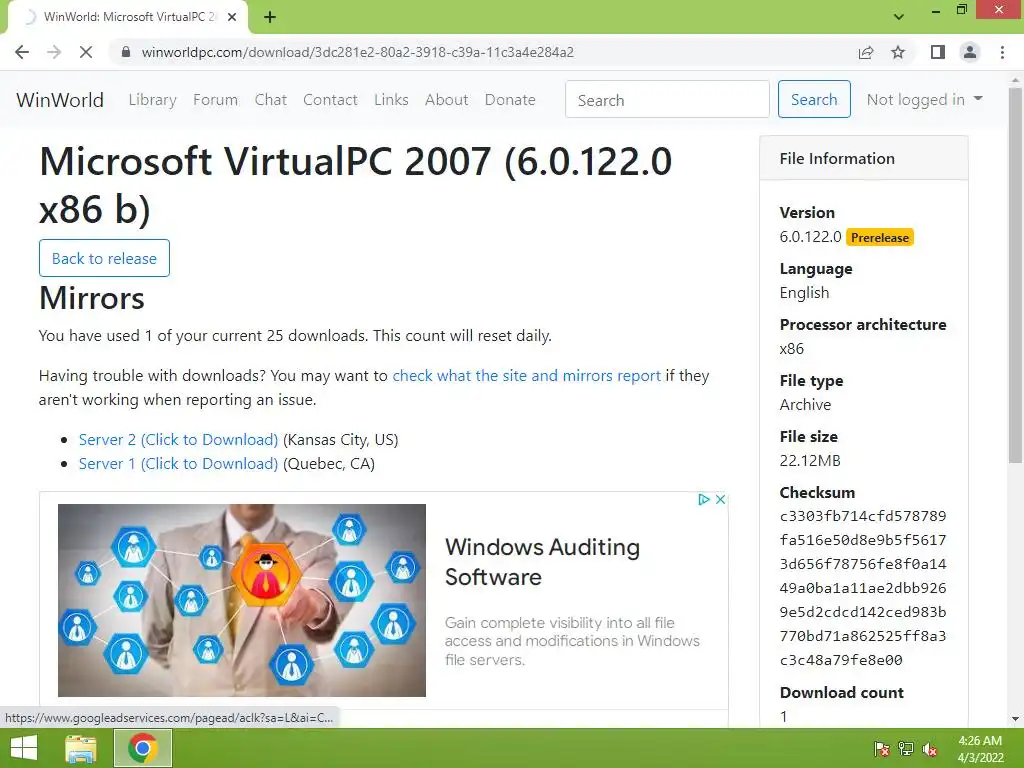Click the page vertical scrollbar thumb
Image resolution: width=1024 pixels, height=768 pixels.
[1016, 274]
